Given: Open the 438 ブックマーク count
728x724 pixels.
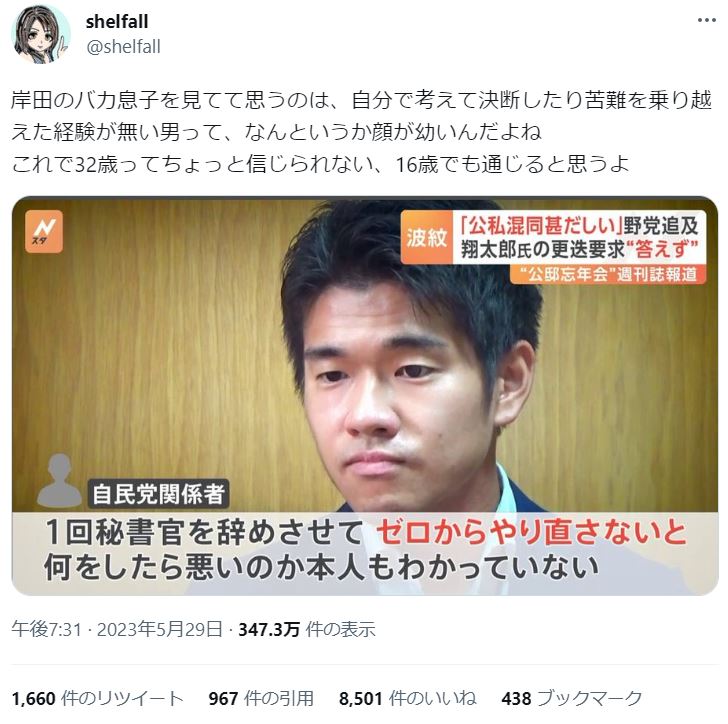Looking at the screenshot, I should (x=572, y=698).
